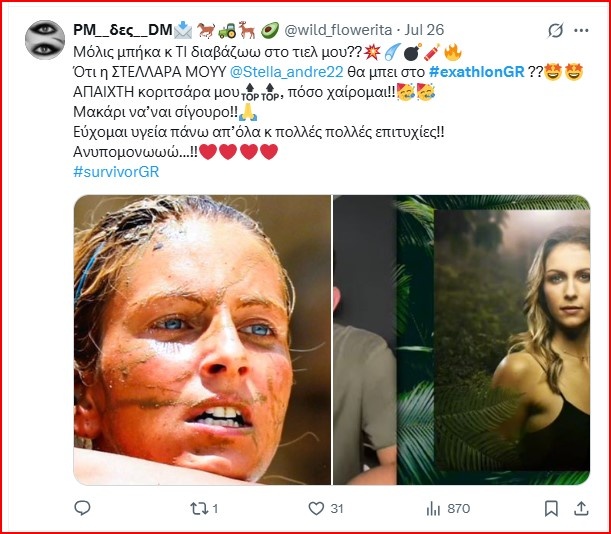611x534 pixels.
Task: Like the tweet with the heart icon
Action: 316,509
